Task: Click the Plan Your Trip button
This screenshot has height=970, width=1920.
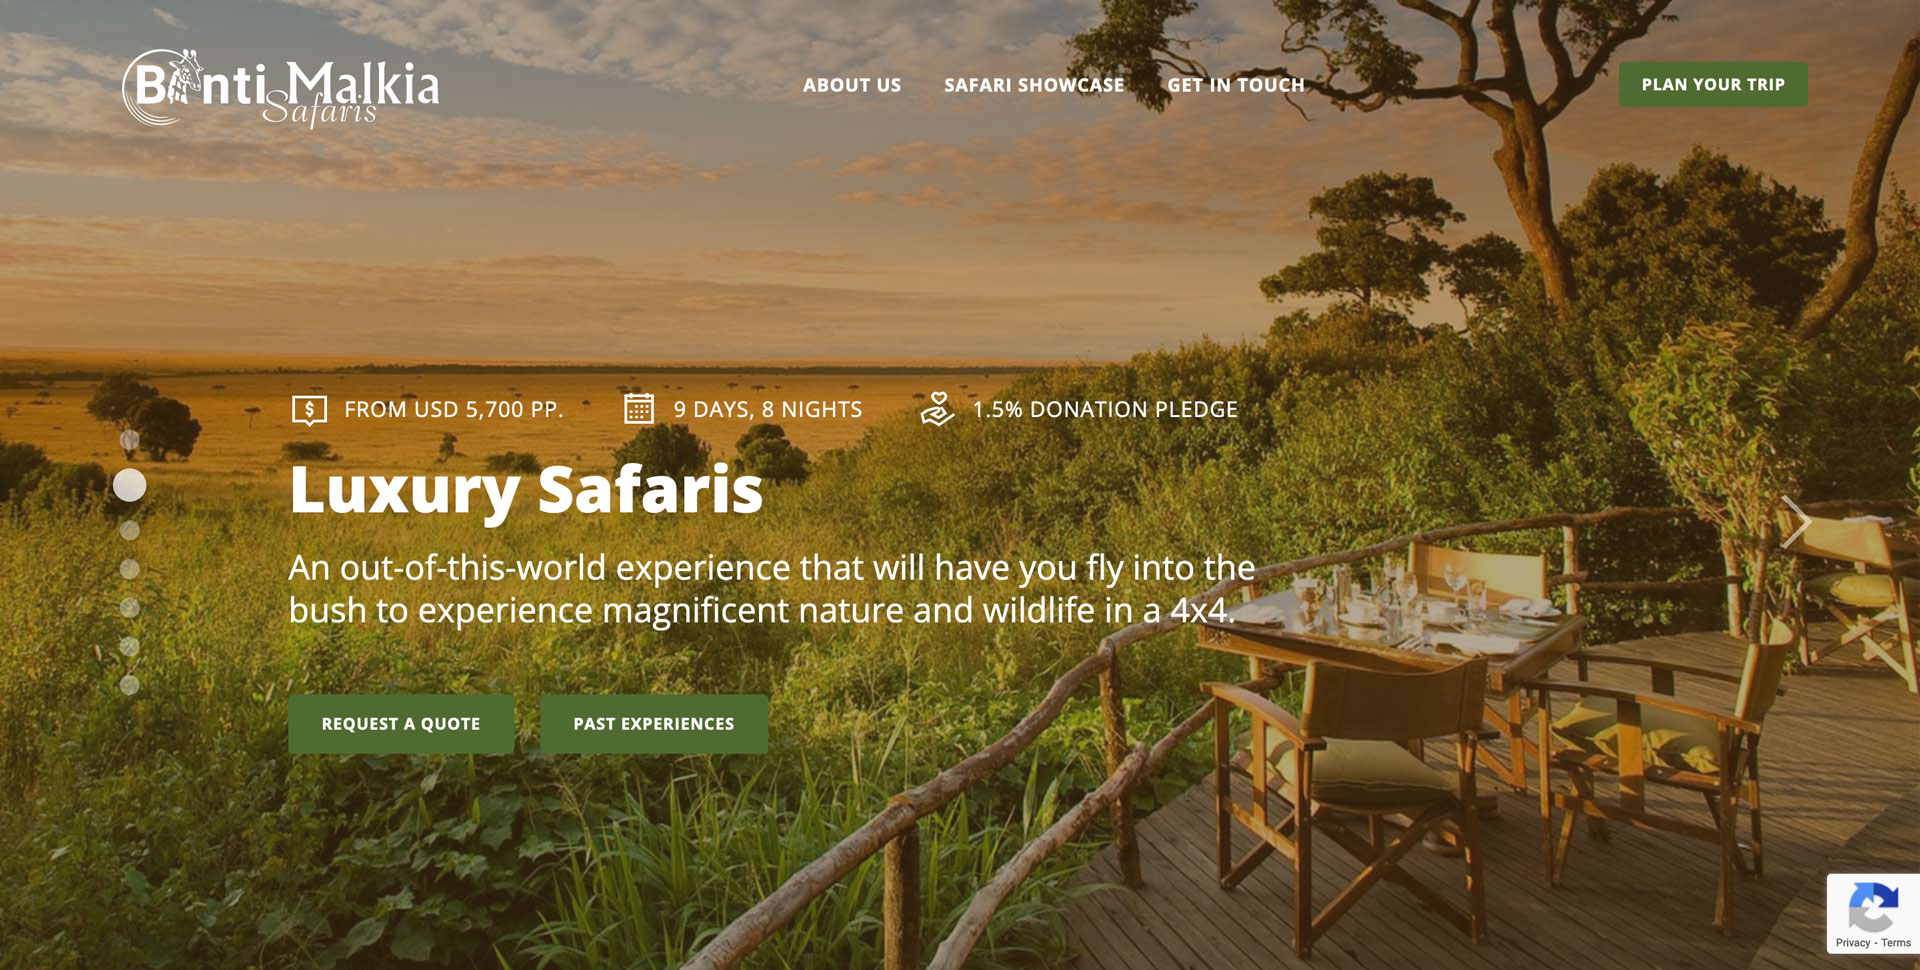Action: [1713, 85]
